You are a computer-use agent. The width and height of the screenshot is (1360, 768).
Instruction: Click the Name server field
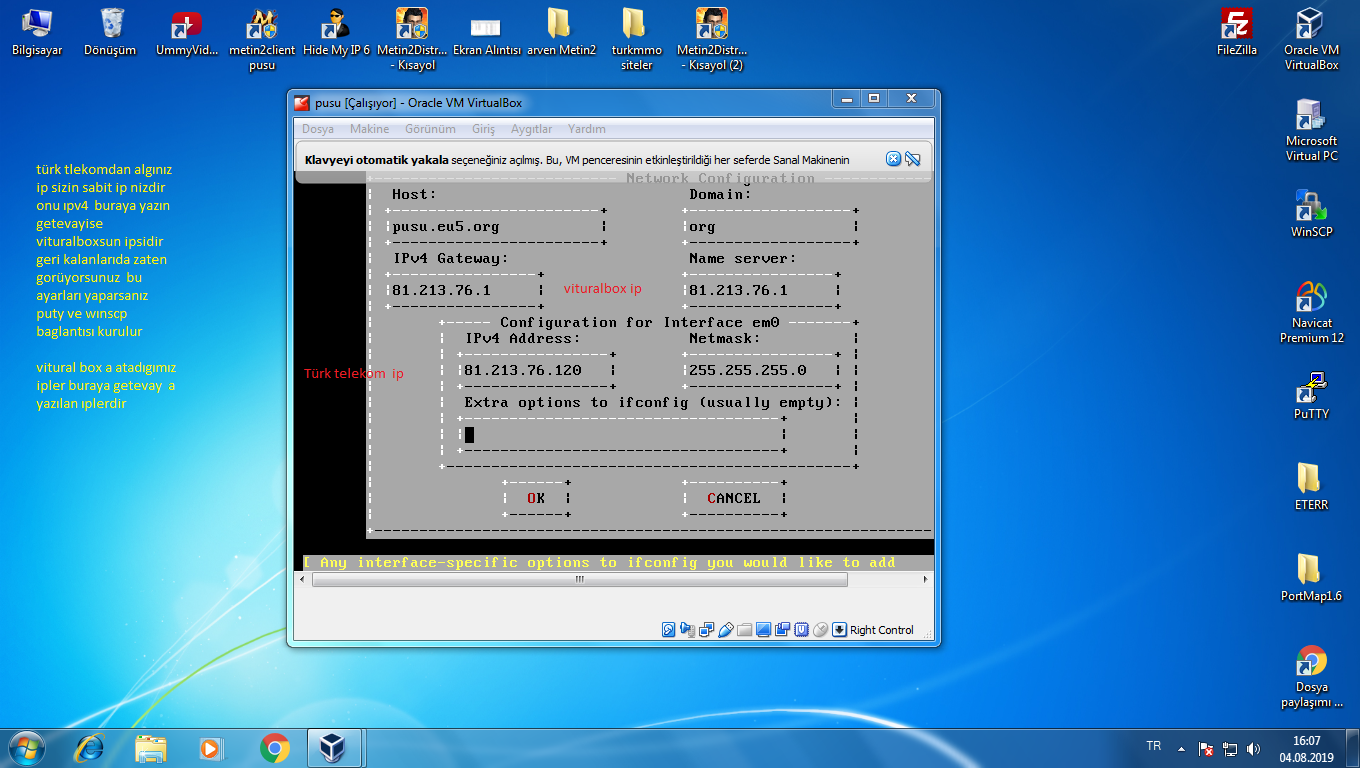coord(762,291)
